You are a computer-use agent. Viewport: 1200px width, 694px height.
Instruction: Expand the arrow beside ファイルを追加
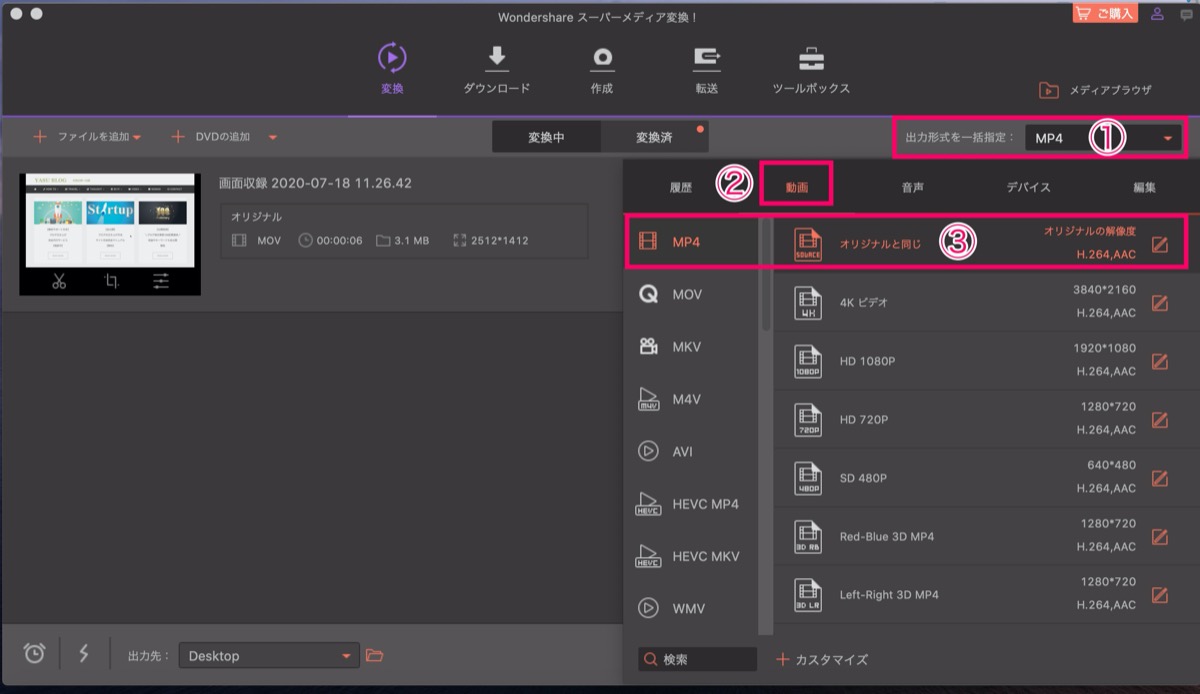[x=137, y=137]
